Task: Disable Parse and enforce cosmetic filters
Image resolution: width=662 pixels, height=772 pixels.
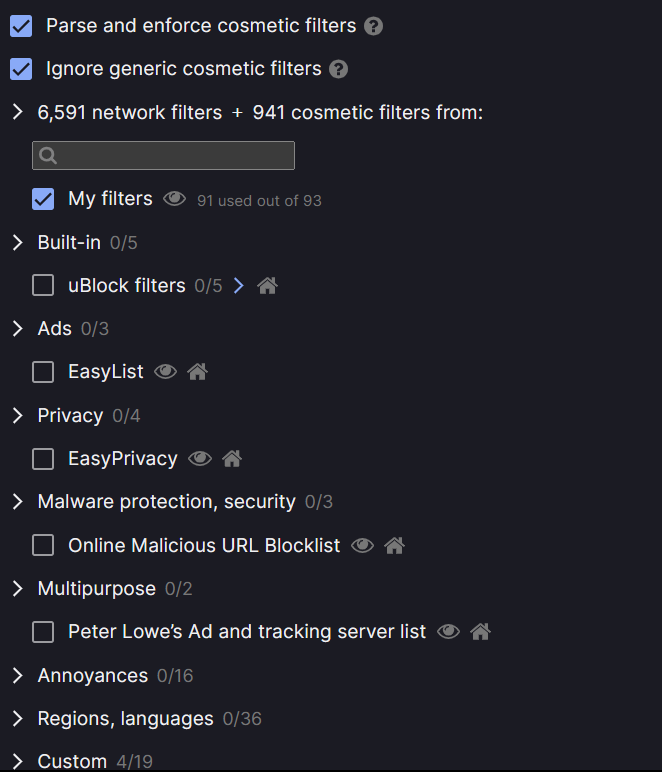Action: 21,26
